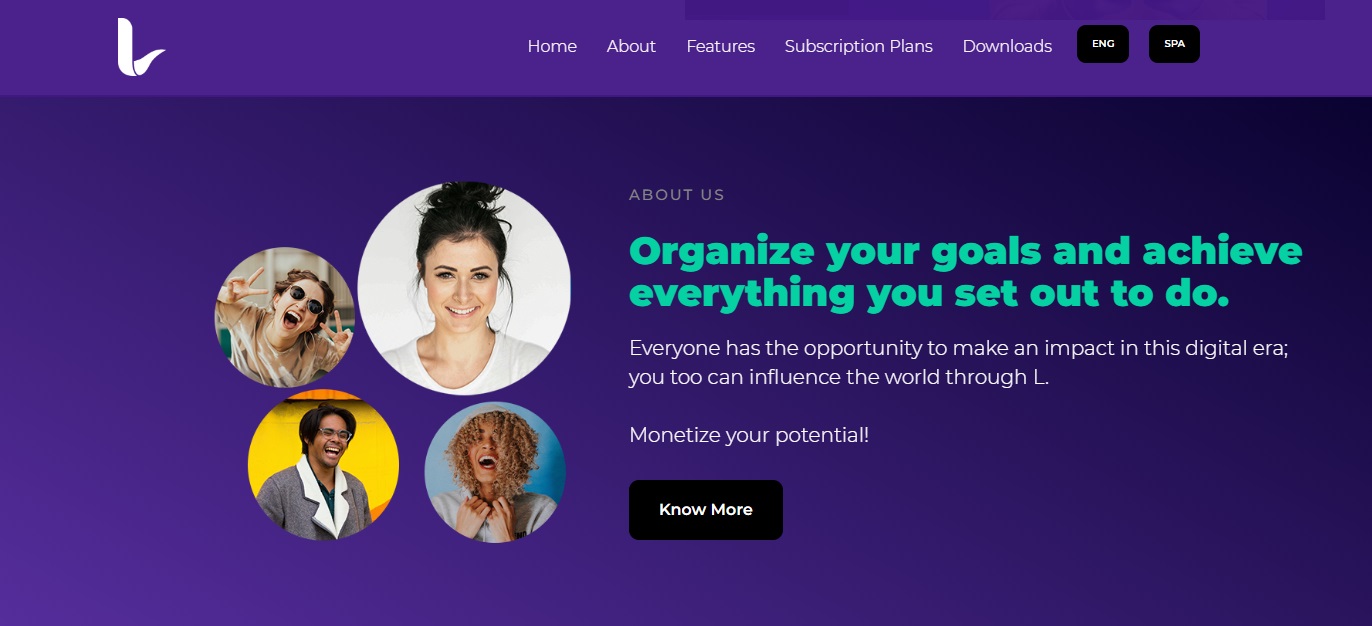This screenshot has width=1372, height=626.
Task: Open Subscription Plans from the navigation
Action: [858, 46]
